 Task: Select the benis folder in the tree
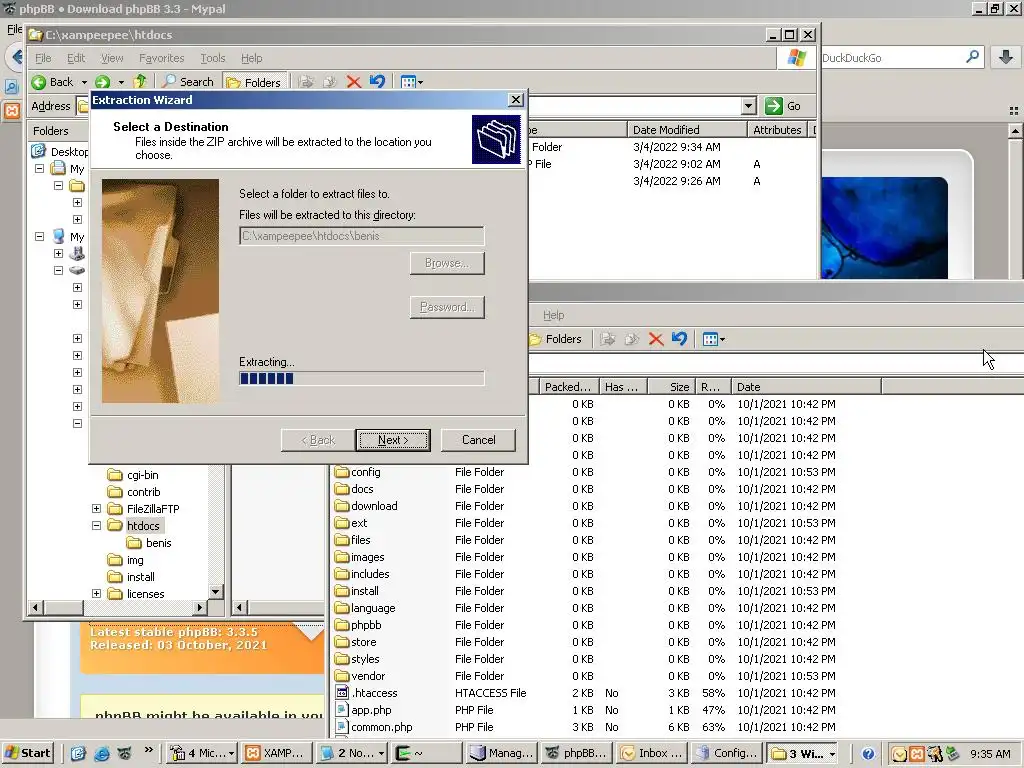[x=158, y=543]
